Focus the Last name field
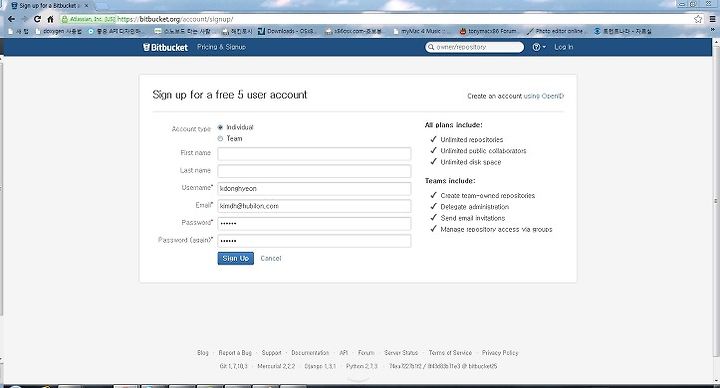The width and height of the screenshot is (720, 388). (314, 171)
